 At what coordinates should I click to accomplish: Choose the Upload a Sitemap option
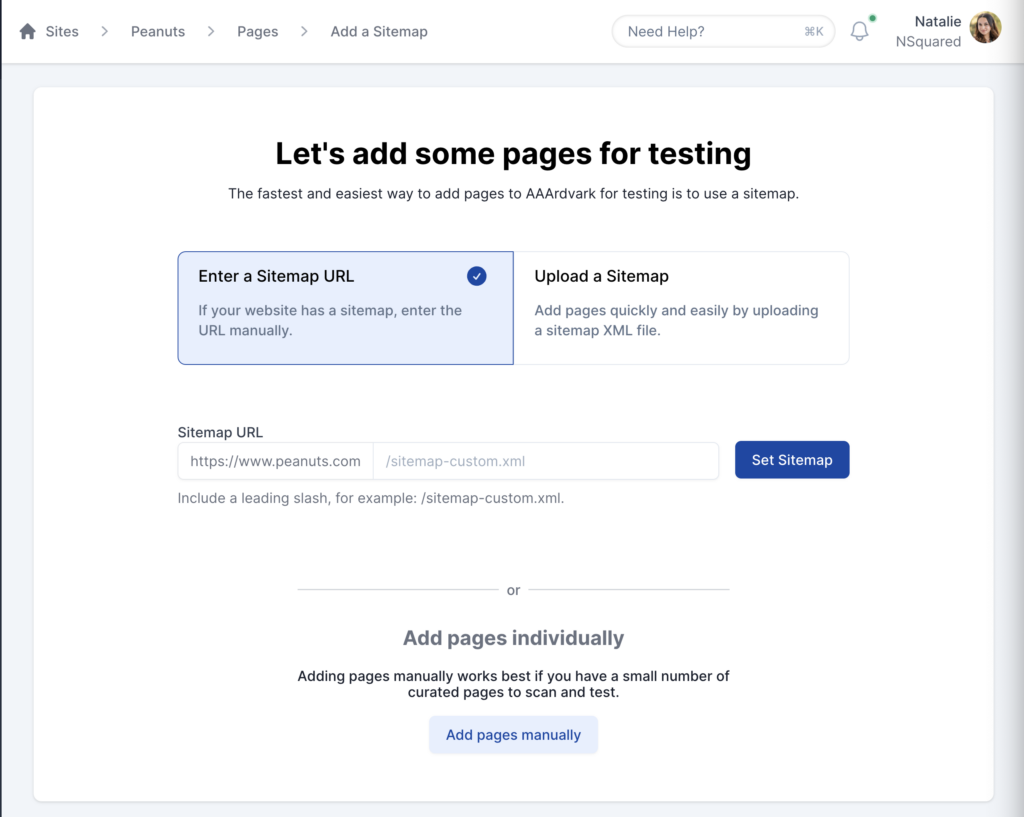coord(681,307)
